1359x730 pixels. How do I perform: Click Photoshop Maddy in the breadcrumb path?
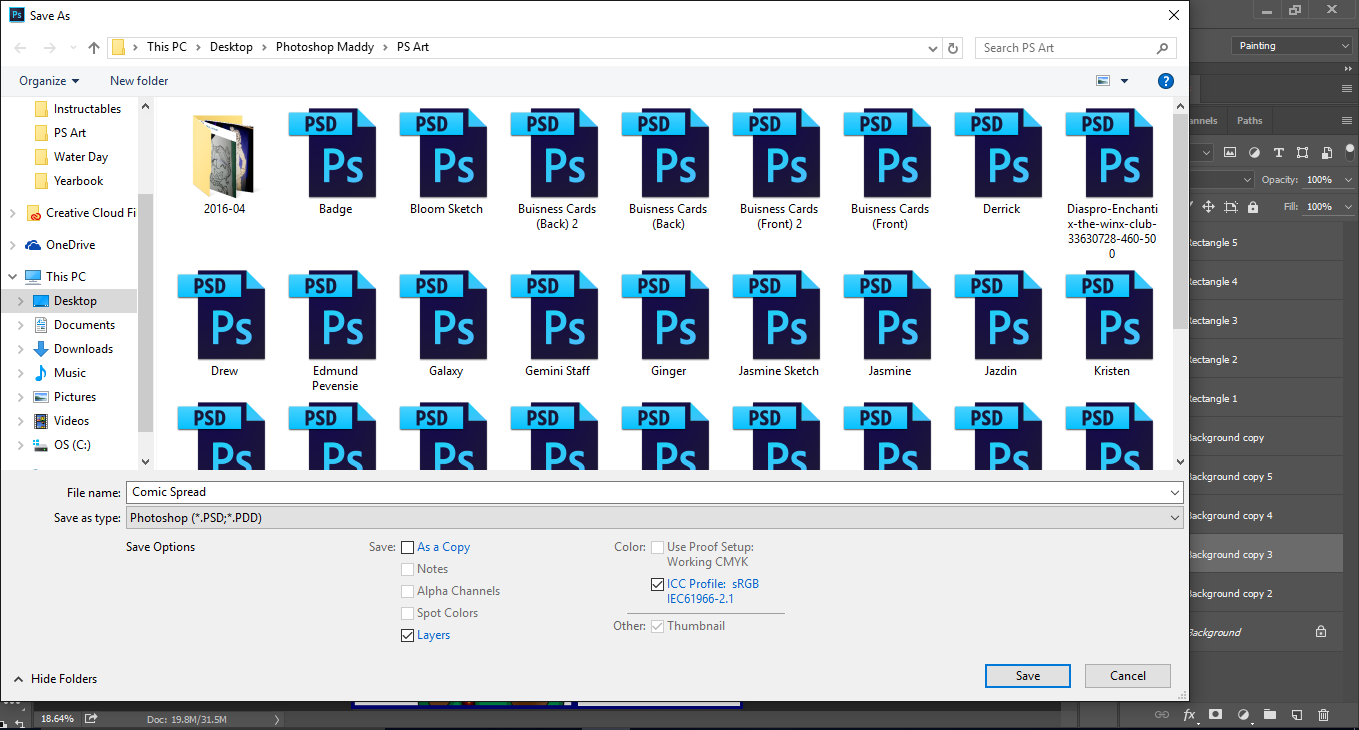[x=323, y=47]
